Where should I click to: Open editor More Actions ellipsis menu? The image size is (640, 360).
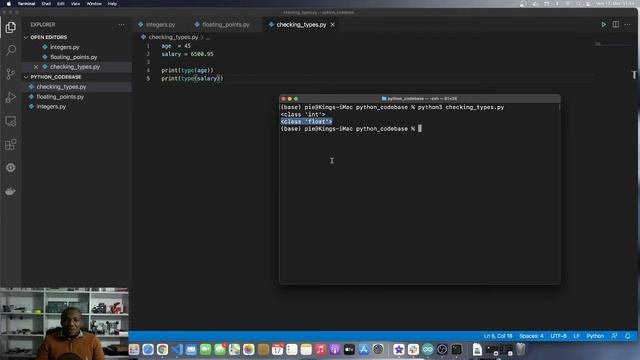click(x=627, y=24)
